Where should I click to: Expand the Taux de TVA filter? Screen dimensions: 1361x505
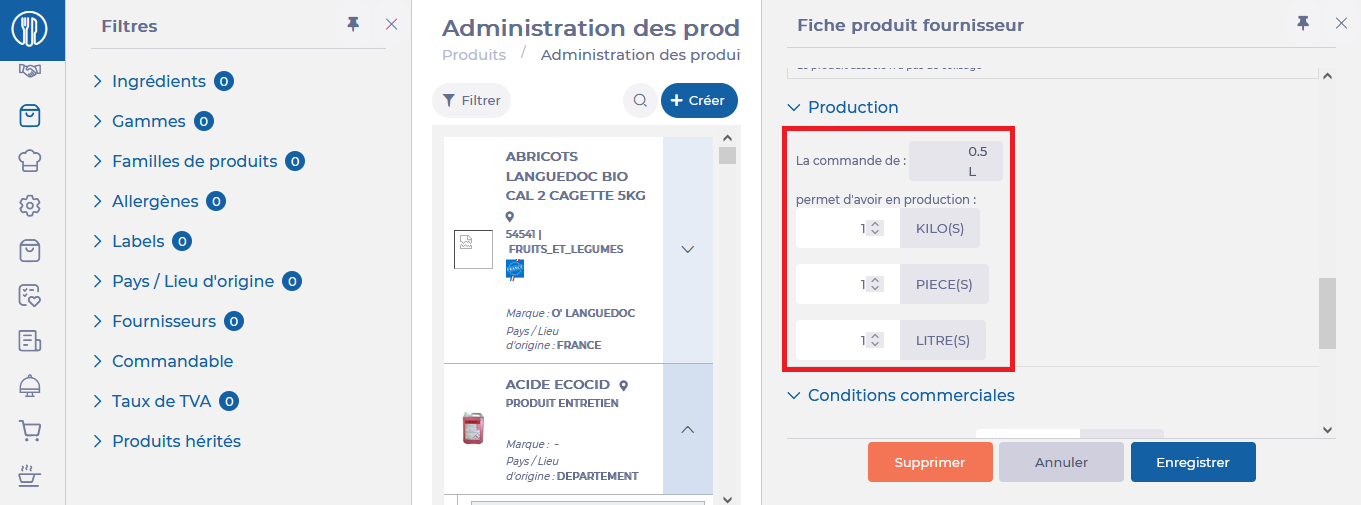(x=161, y=401)
